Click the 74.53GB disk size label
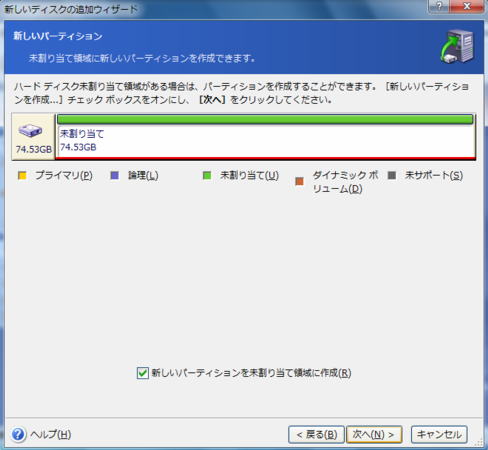Image resolution: width=488 pixels, height=450 pixels. tap(34, 149)
